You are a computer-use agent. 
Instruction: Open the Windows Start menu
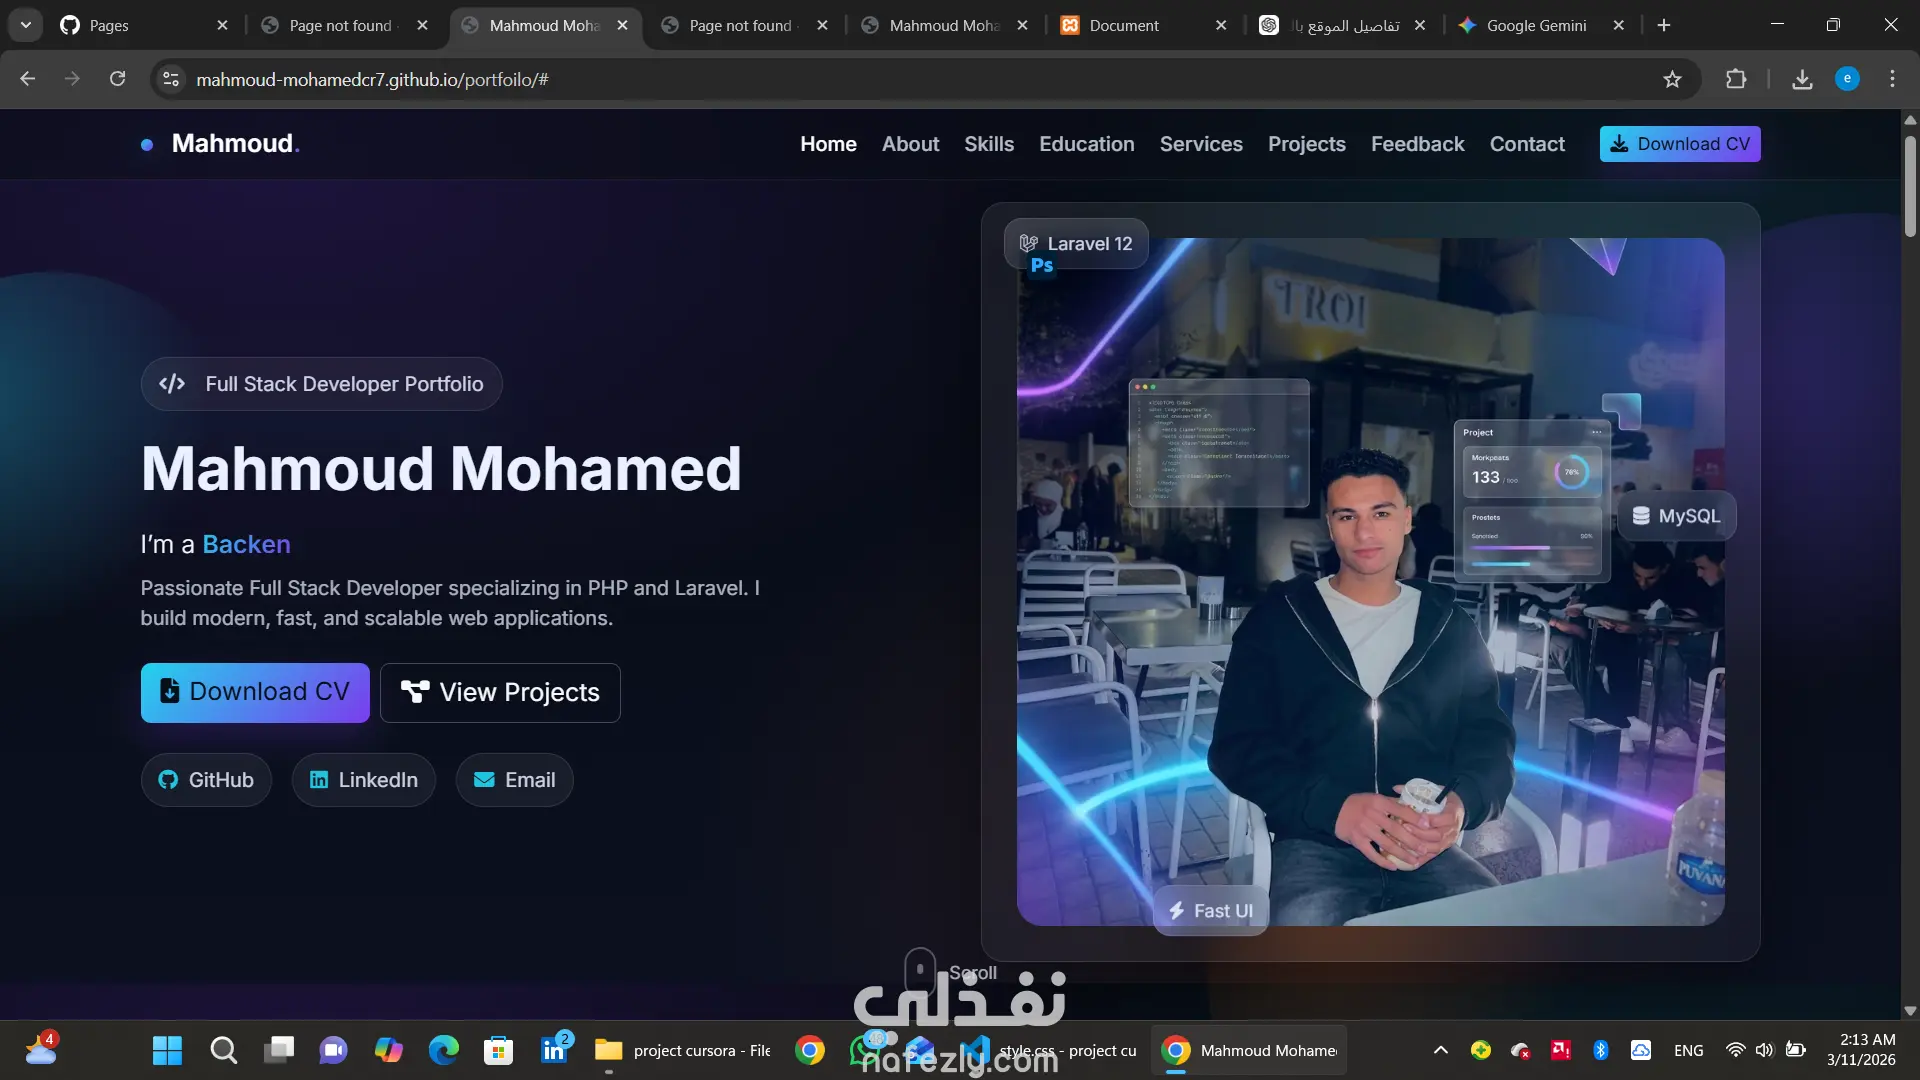pyautogui.click(x=167, y=1050)
